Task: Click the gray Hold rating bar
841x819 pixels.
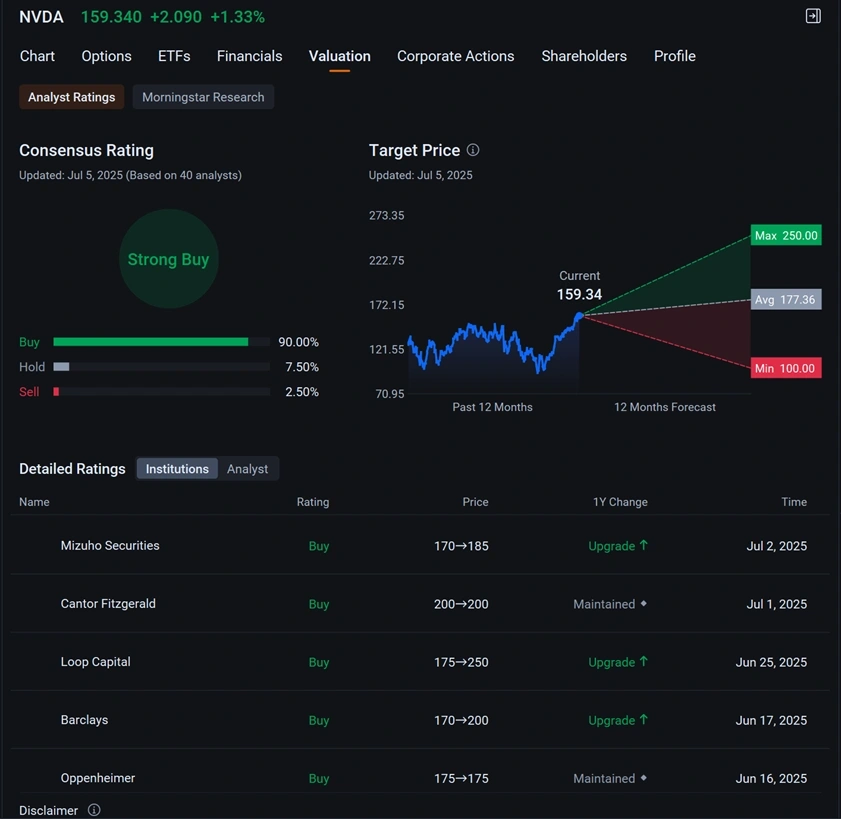Action: [61, 367]
